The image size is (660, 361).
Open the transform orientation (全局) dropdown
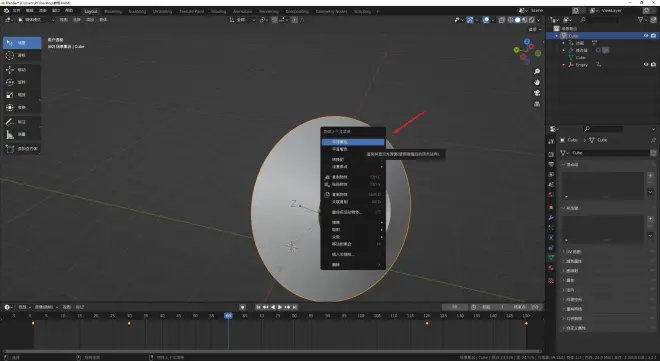[x=242, y=20]
